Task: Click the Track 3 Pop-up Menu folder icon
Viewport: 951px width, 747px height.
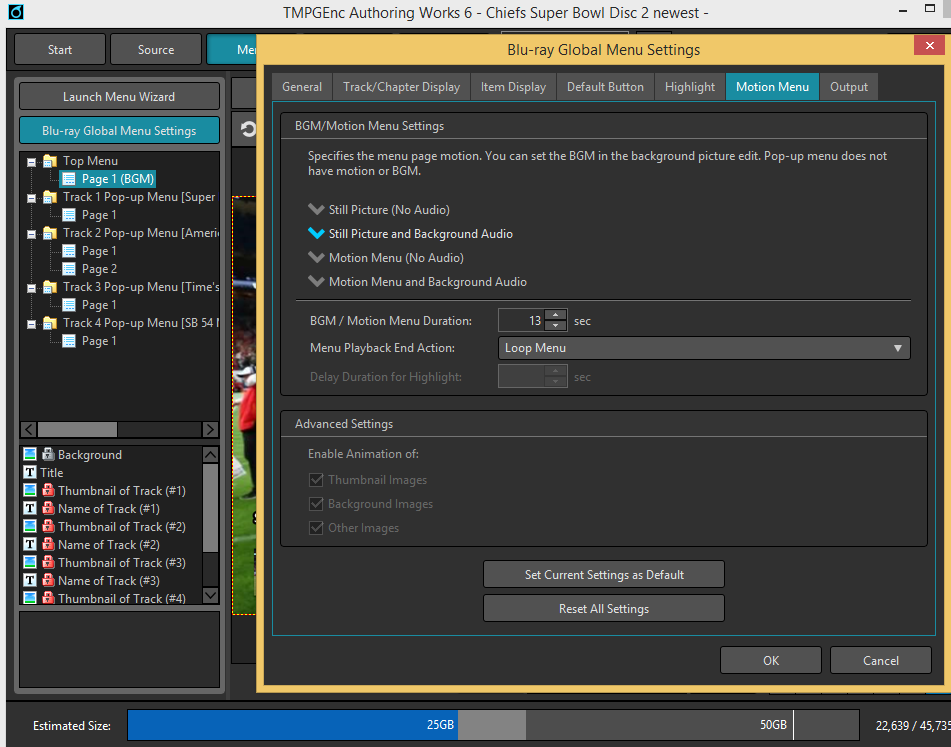Action: 50,287
